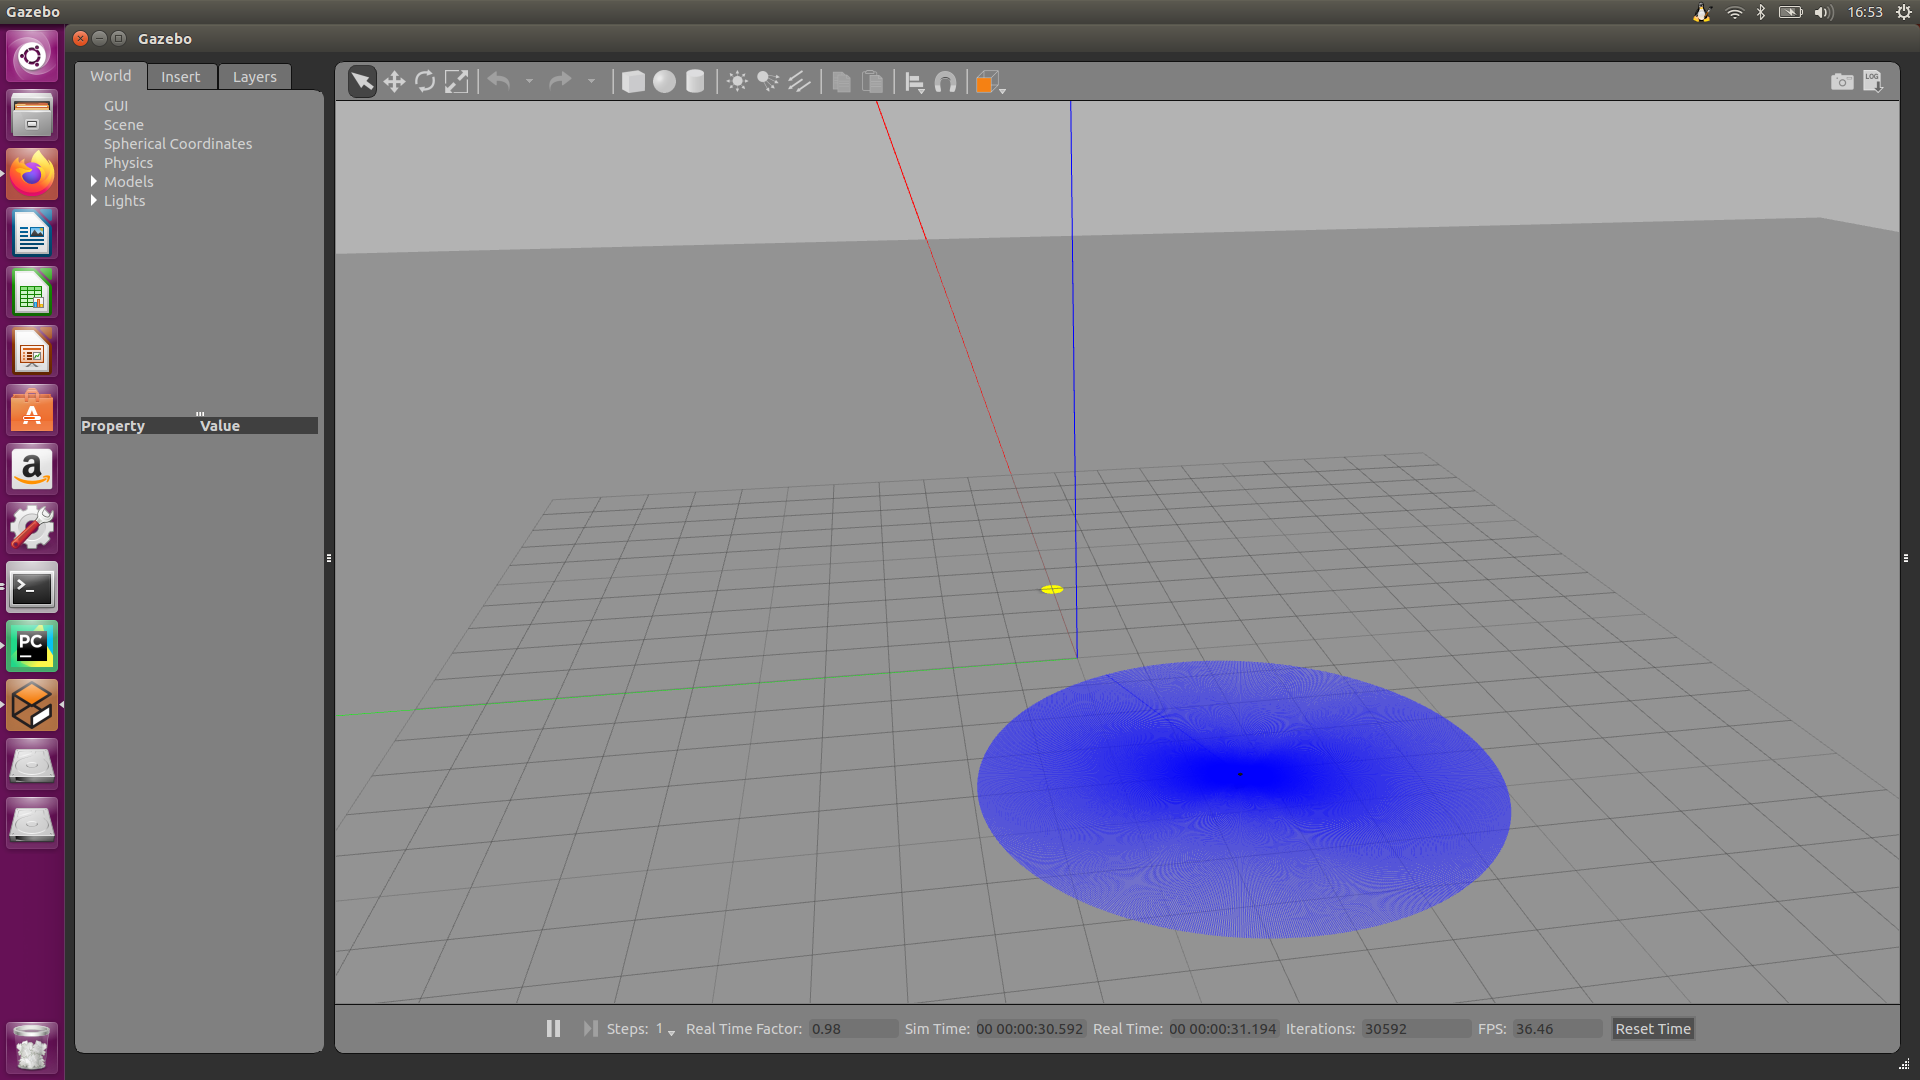1920x1080 pixels.
Task: Add a point light
Action: [x=737, y=82]
